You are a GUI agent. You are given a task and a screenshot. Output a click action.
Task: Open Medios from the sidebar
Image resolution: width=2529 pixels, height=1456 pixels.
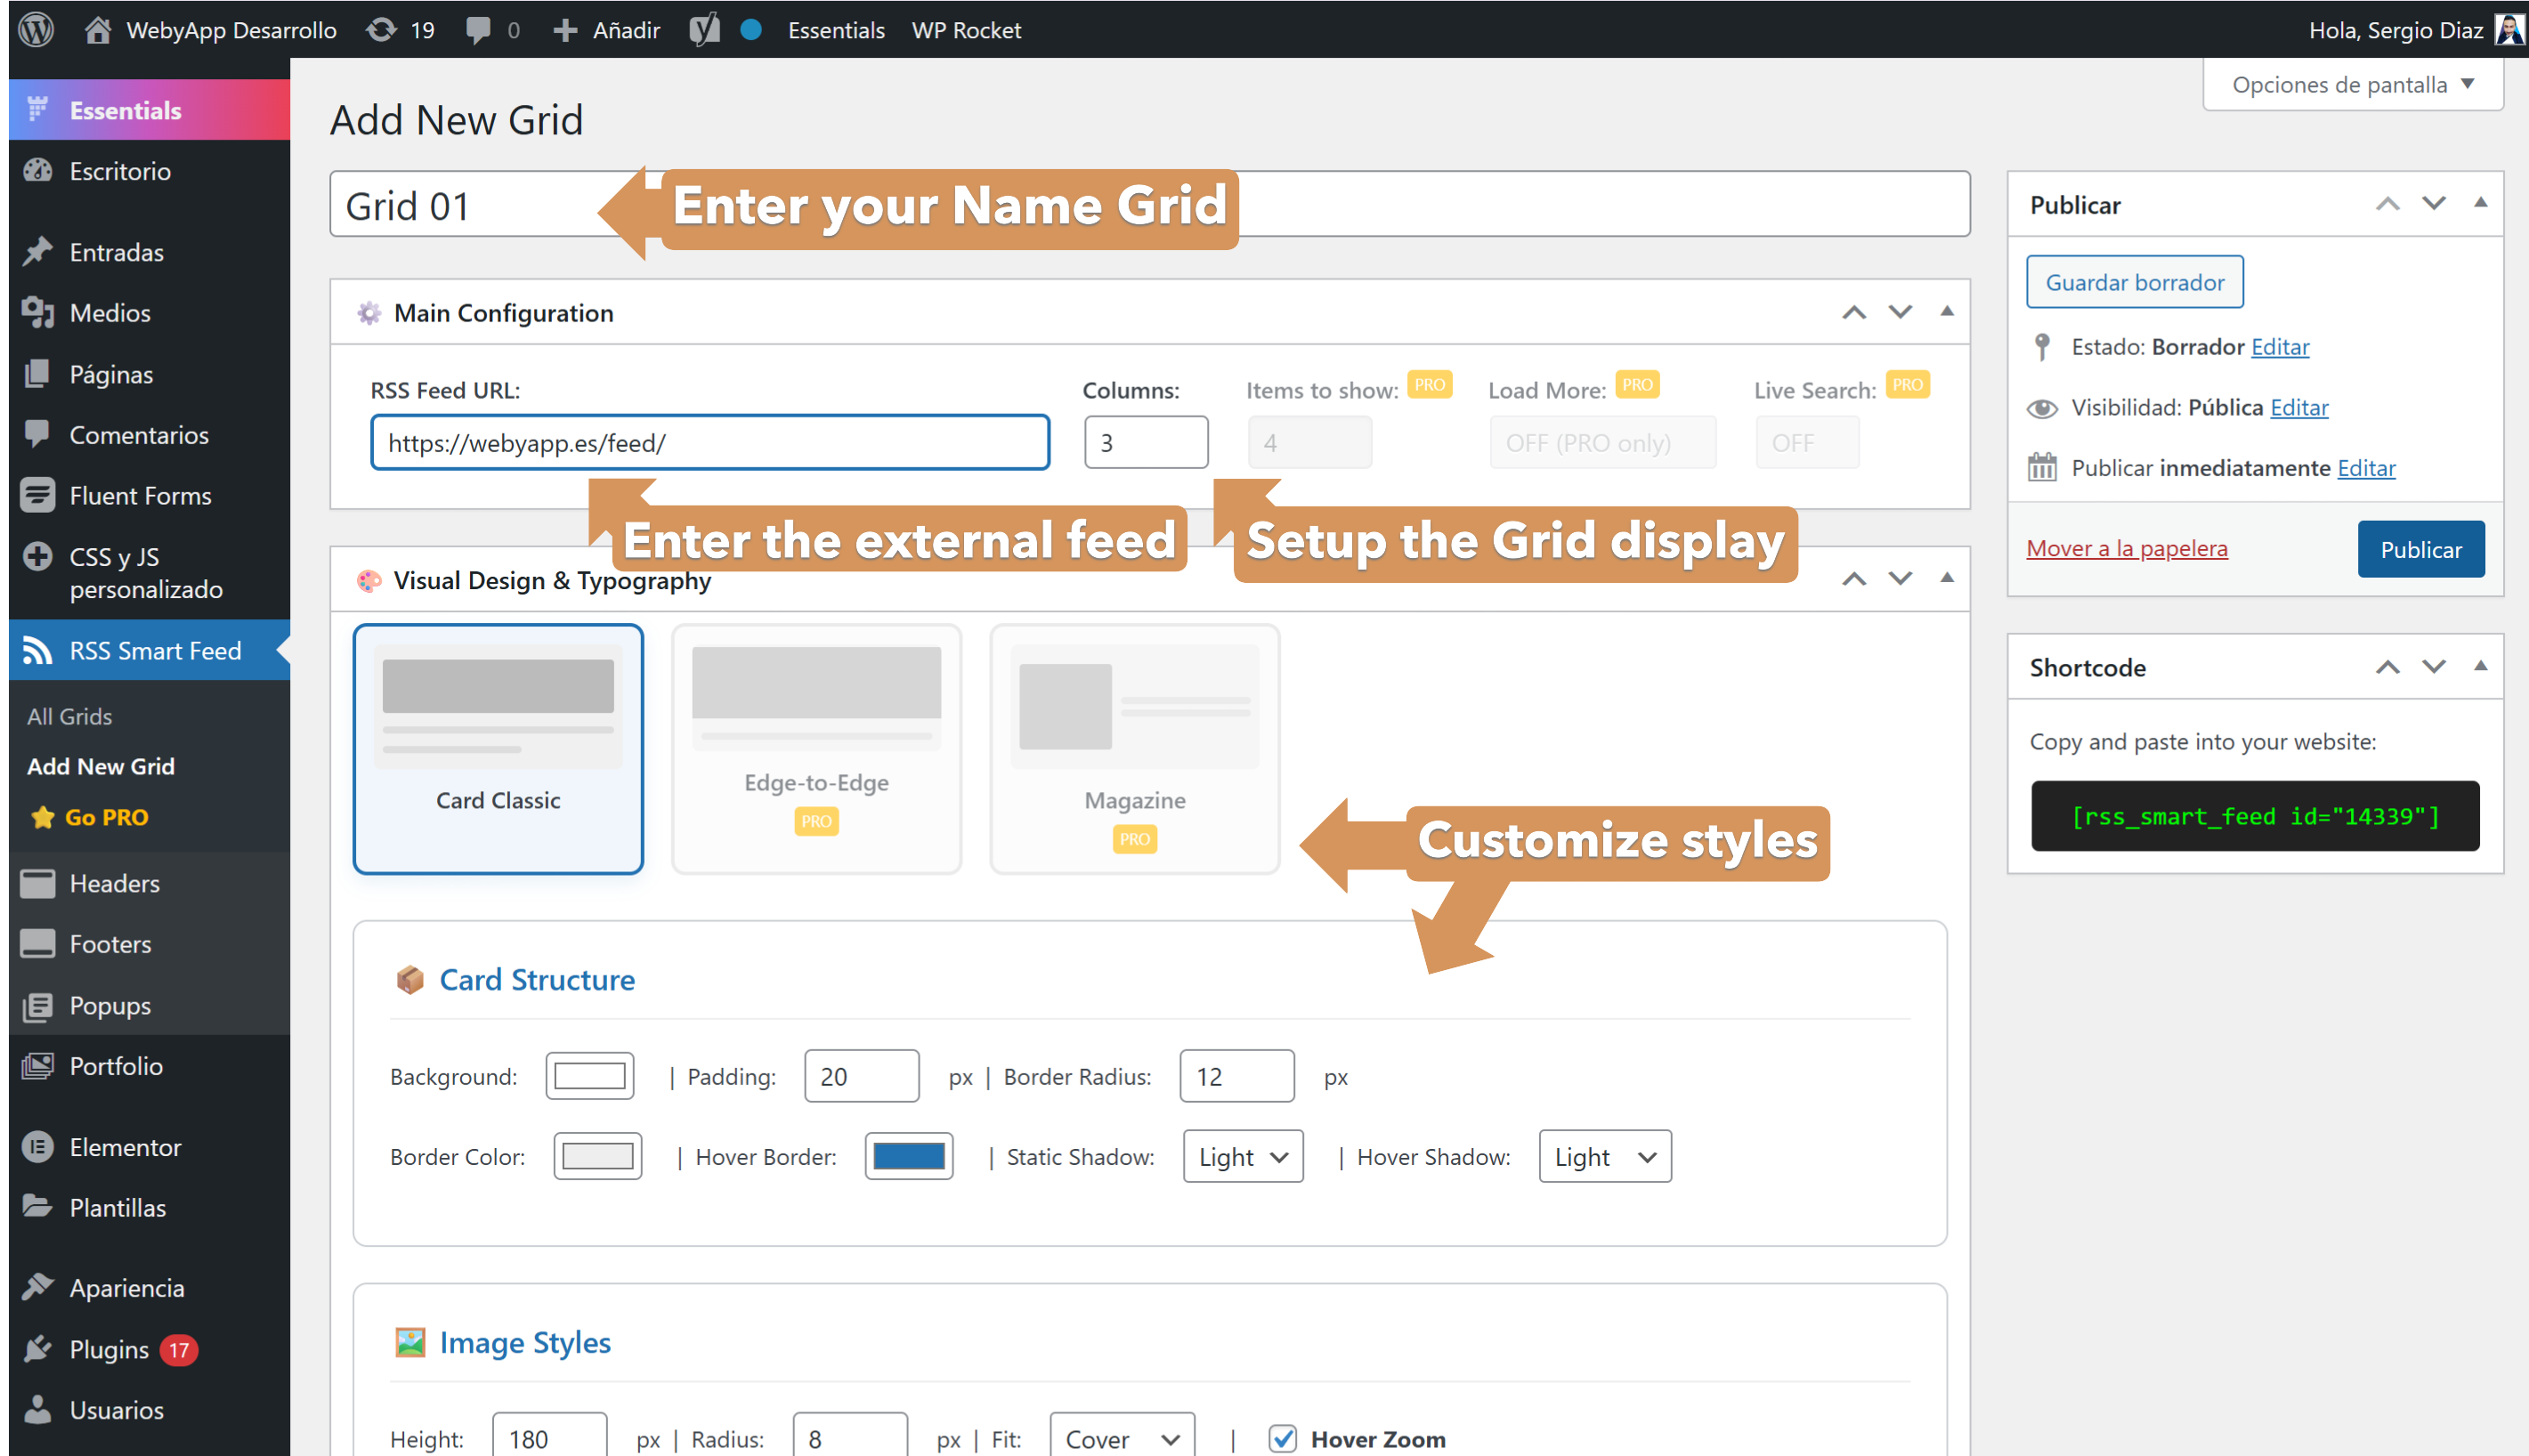coord(110,313)
